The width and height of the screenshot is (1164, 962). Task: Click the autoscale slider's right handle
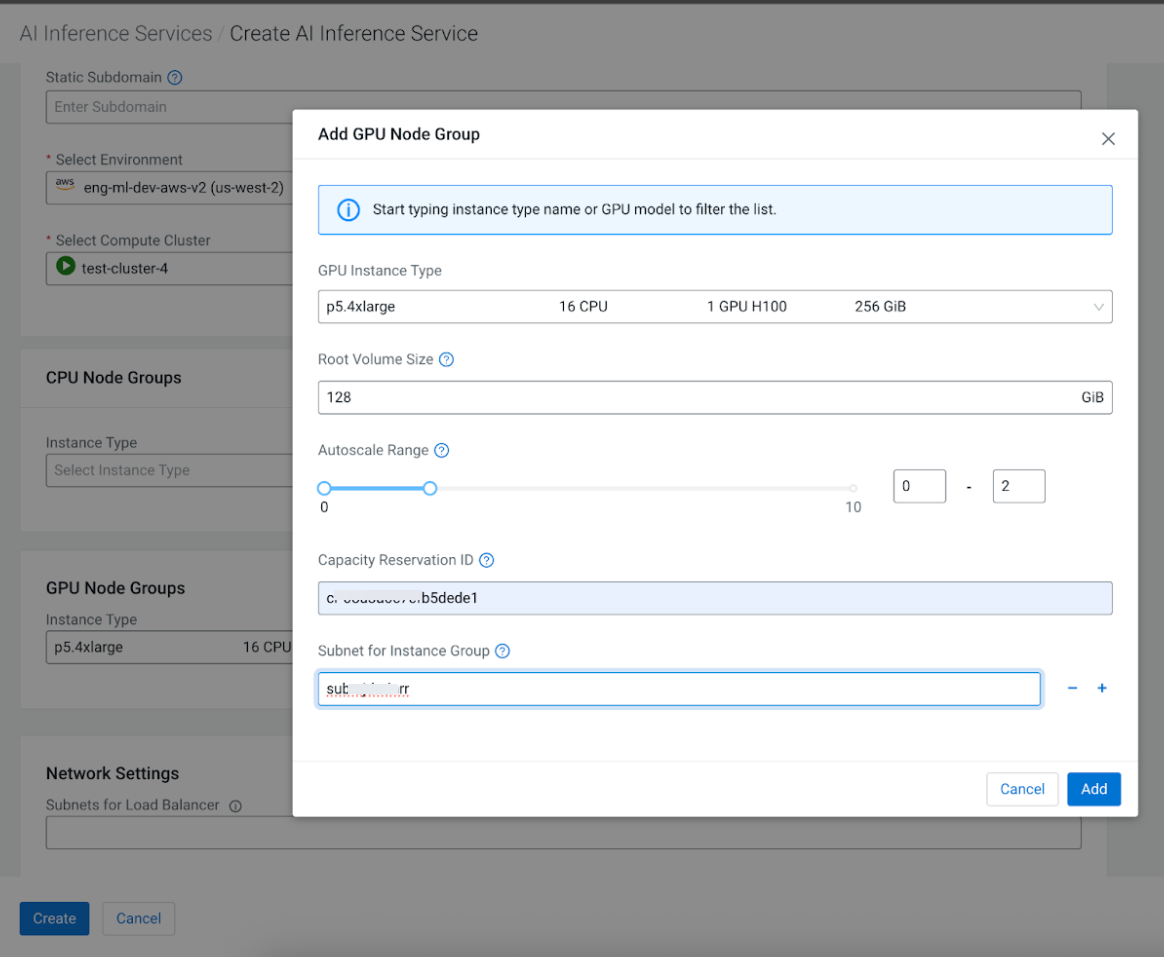pyautogui.click(x=430, y=488)
